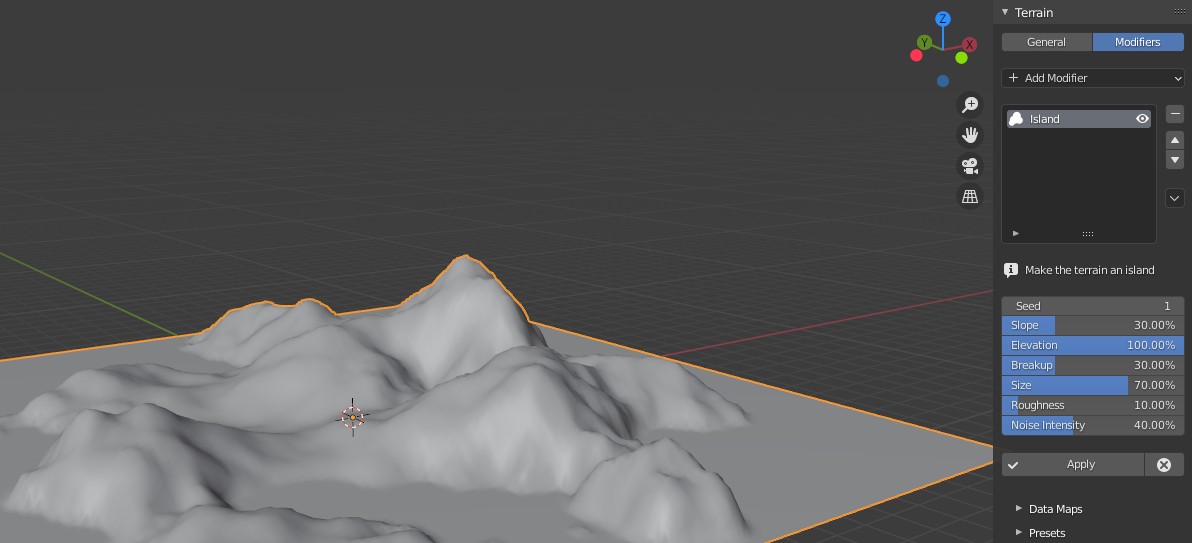Click the red X axis gizmo handle
Viewport: 1192px width, 543px height.
[x=969, y=45]
